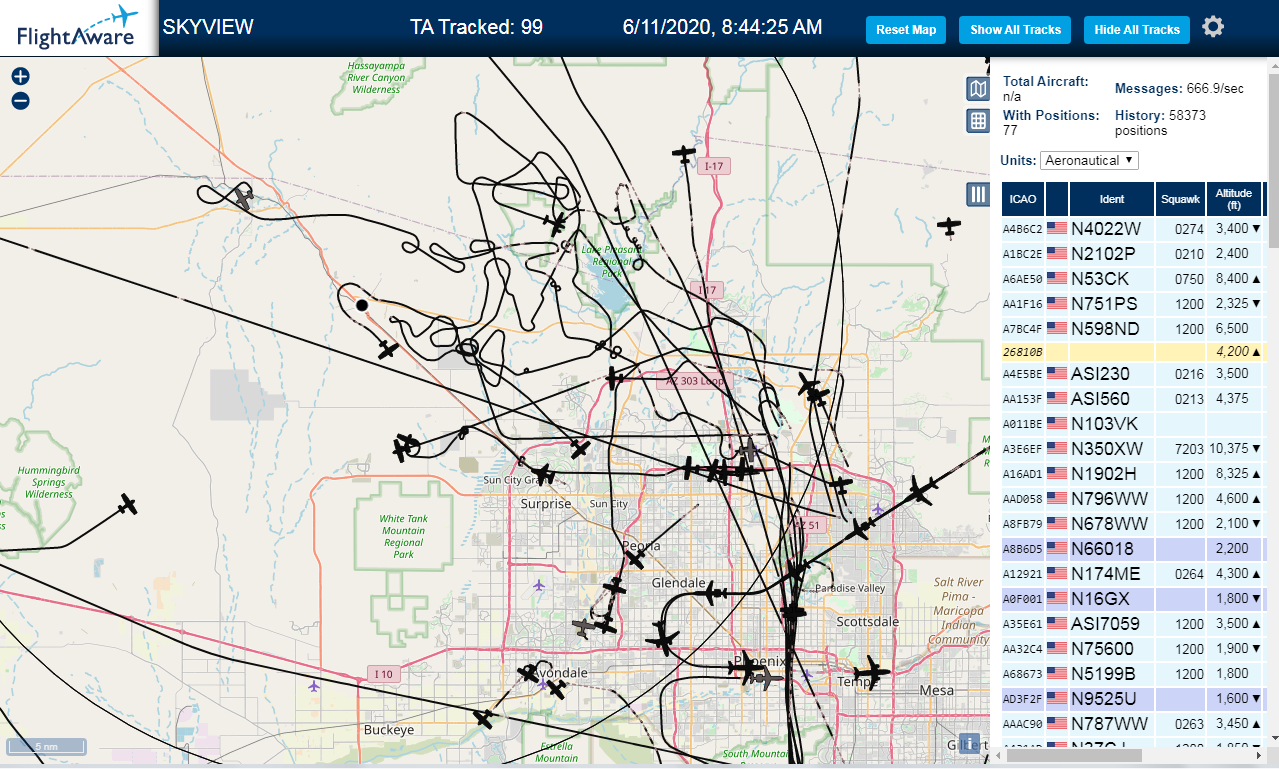Select aircraft row N787WW
This screenshot has height=769, width=1279.
1135,724
